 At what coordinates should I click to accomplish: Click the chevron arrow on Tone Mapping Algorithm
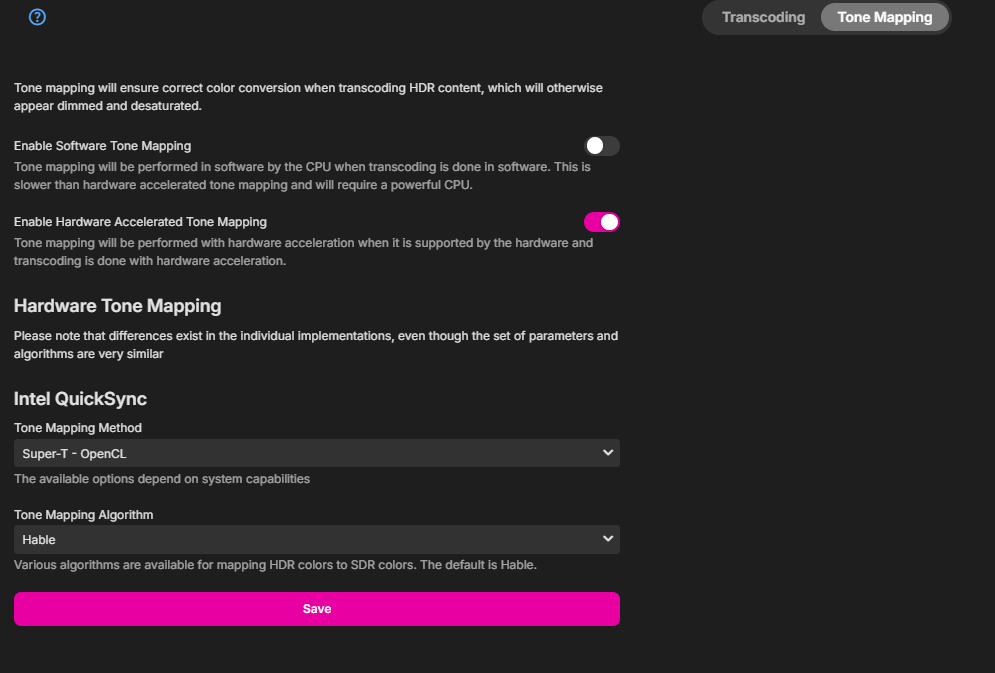click(x=607, y=539)
